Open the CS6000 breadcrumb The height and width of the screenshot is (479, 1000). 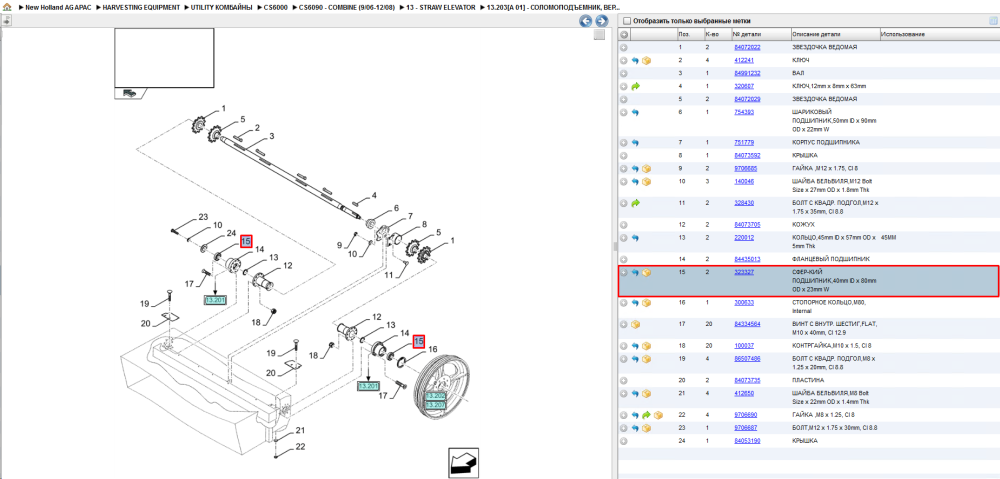click(275, 7)
